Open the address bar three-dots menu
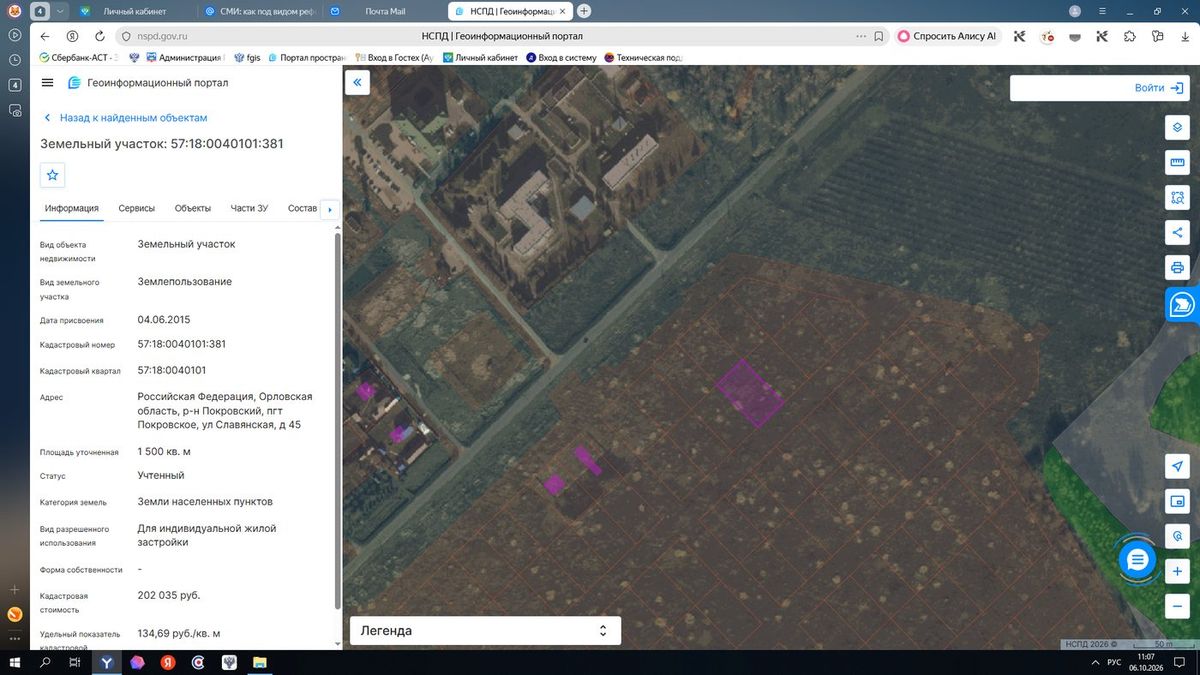This screenshot has width=1200, height=675. coord(861,36)
